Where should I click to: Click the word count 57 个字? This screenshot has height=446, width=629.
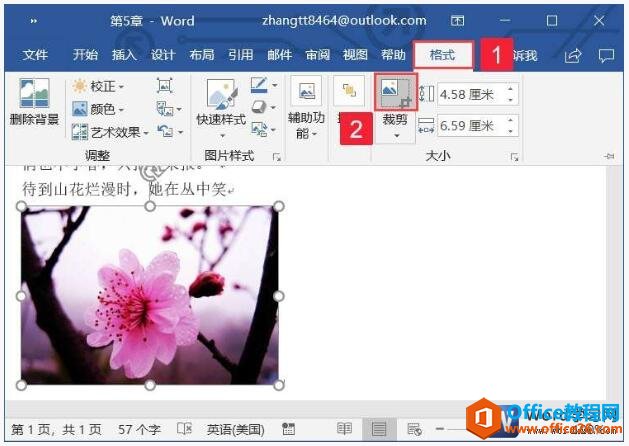pos(139,429)
